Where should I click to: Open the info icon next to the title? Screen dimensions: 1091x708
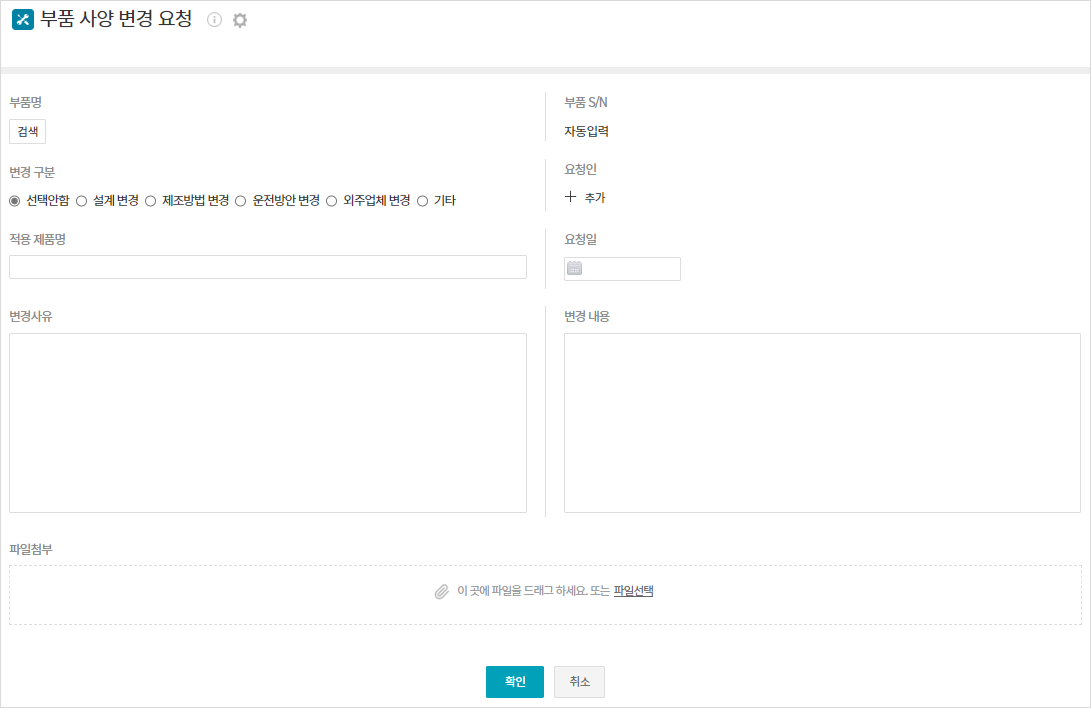click(x=214, y=20)
